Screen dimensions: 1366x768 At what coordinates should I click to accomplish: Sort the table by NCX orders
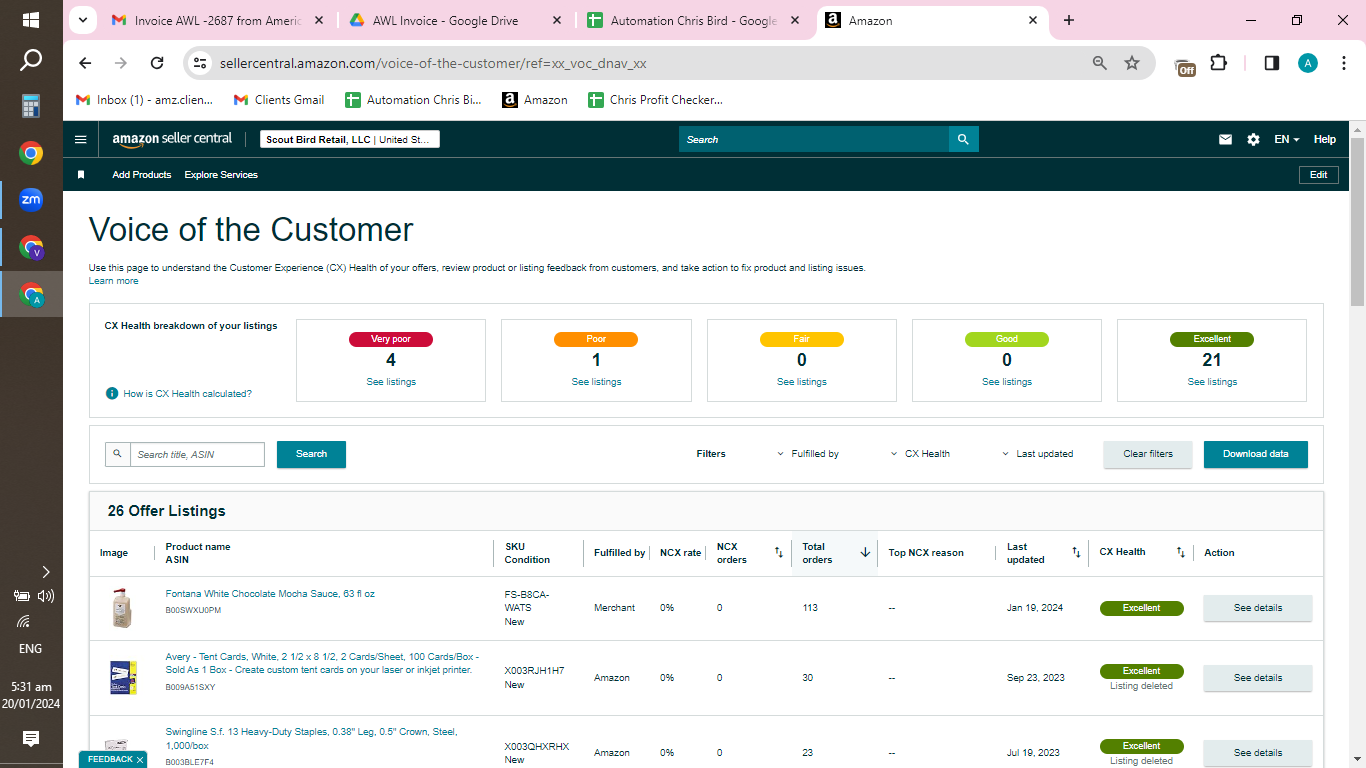coord(778,552)
